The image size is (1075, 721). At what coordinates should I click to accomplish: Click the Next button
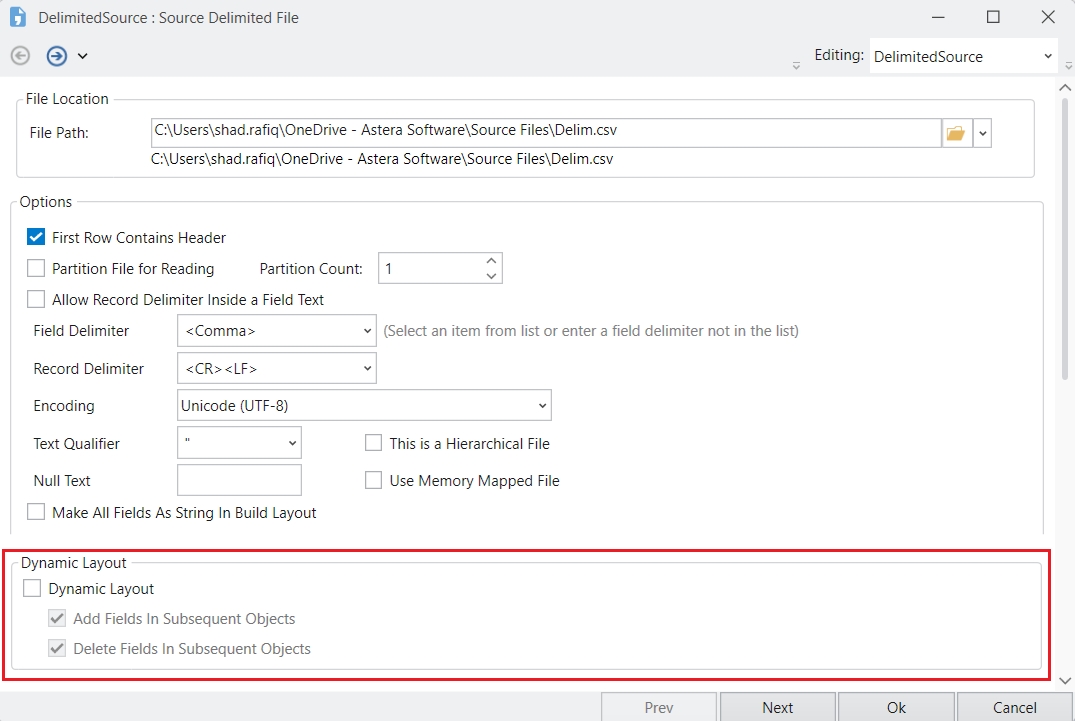(x=777, y=707)
